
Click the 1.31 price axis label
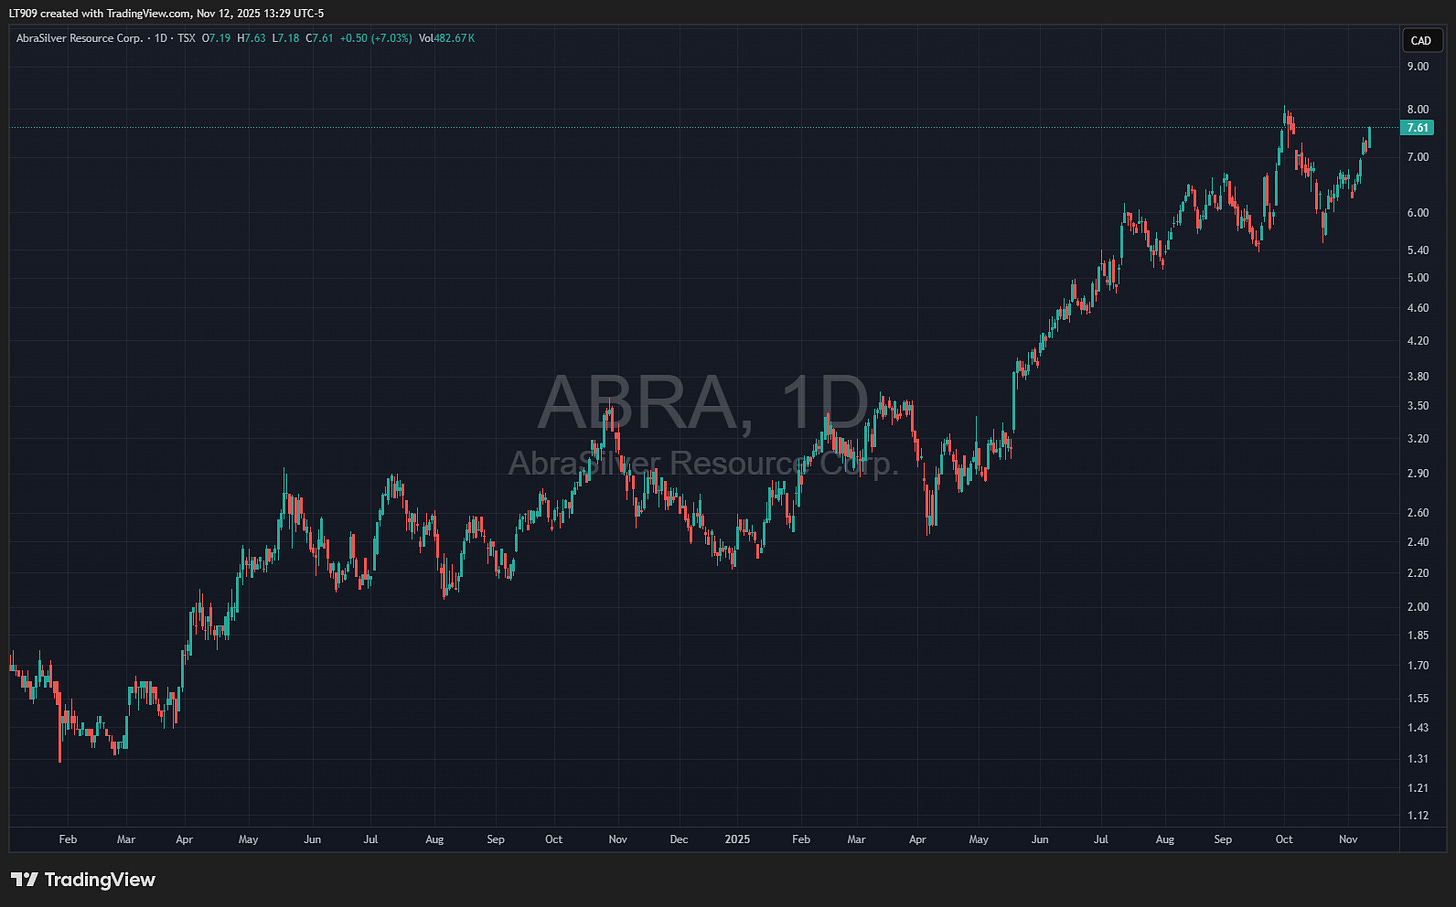click(1418, 759)
